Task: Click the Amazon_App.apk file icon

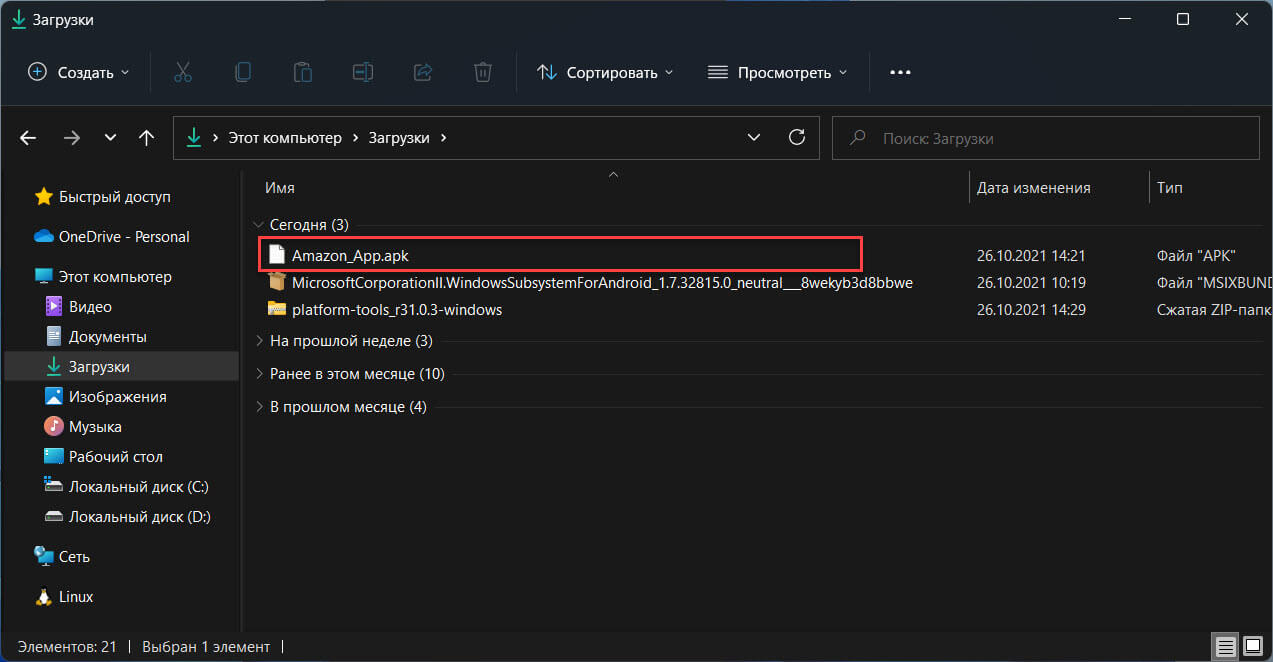Action: (277, 255)
